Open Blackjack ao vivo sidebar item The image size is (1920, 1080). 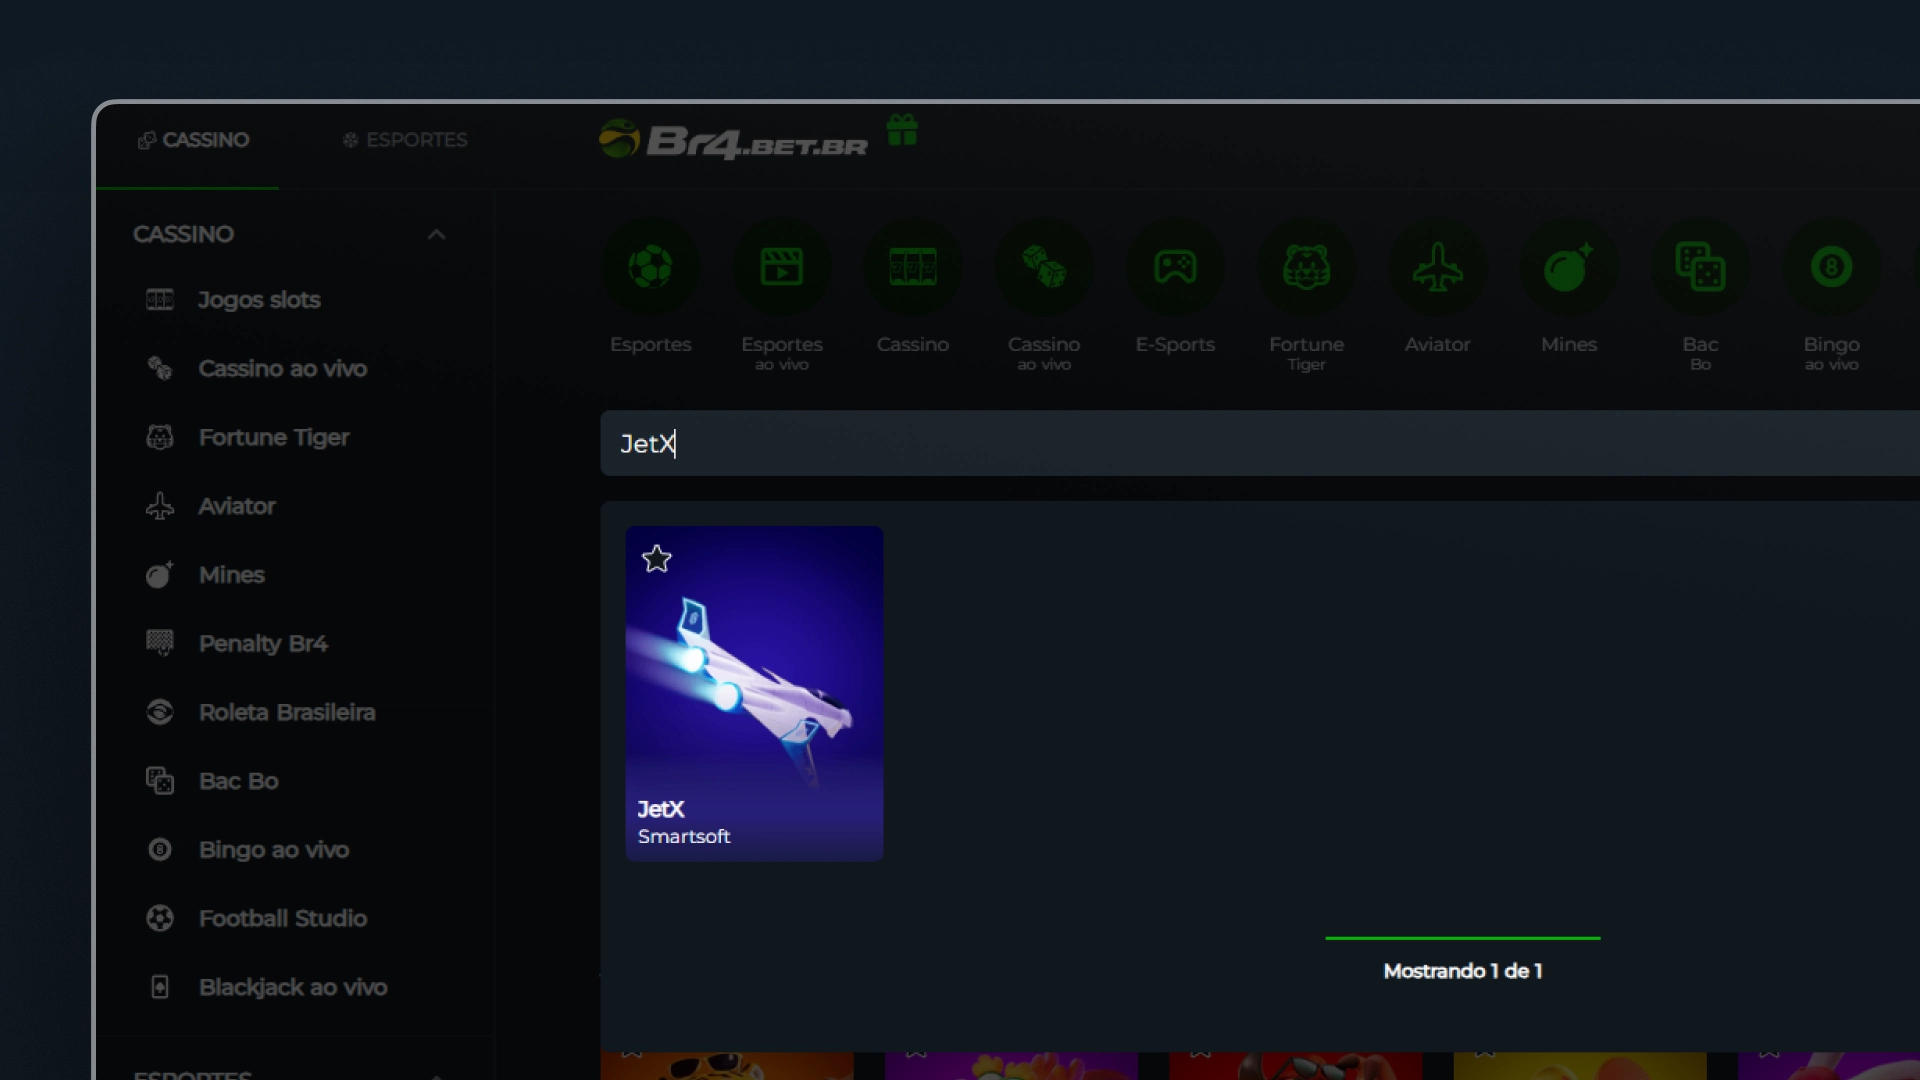pyautogui.click(x=292, y=987)
